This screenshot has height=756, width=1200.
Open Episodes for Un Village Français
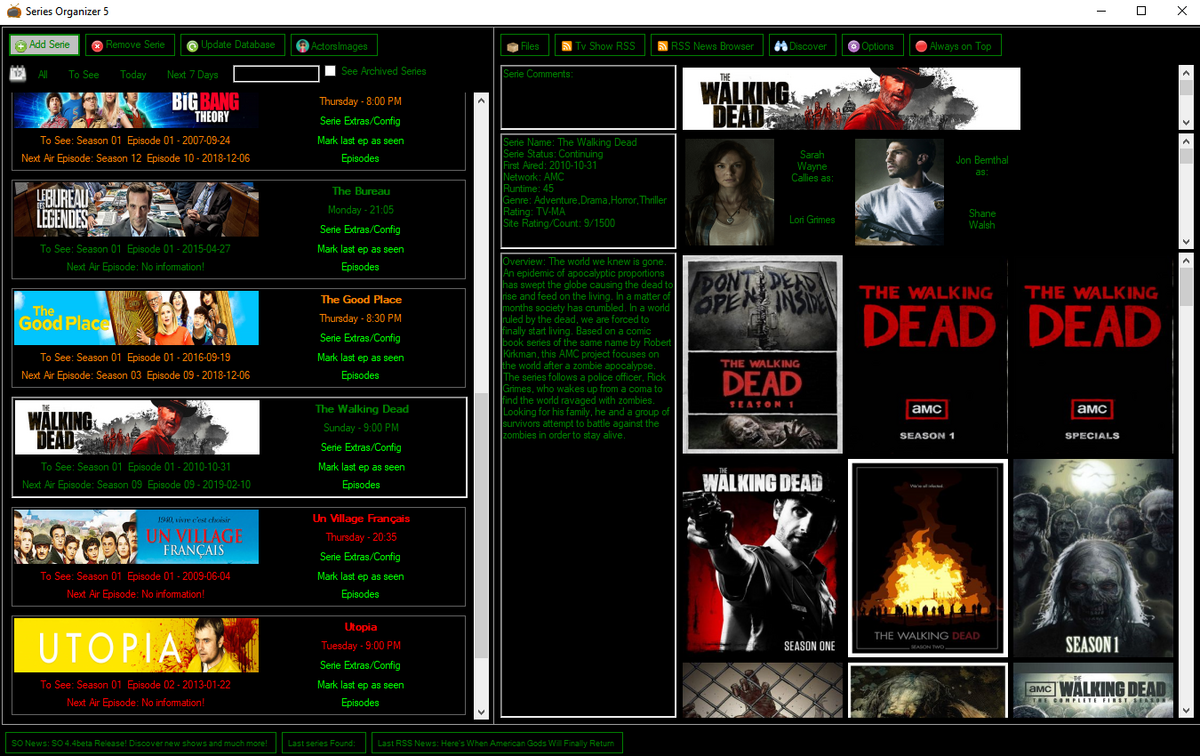click(x=361, y=594)
